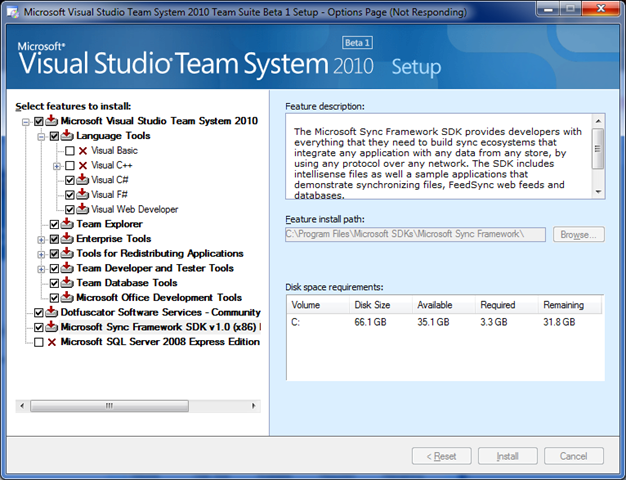Viewport: 626px width, 480px height.
Task: Click install icon next to Team Developer and Tester Tools
Action: 67,268
